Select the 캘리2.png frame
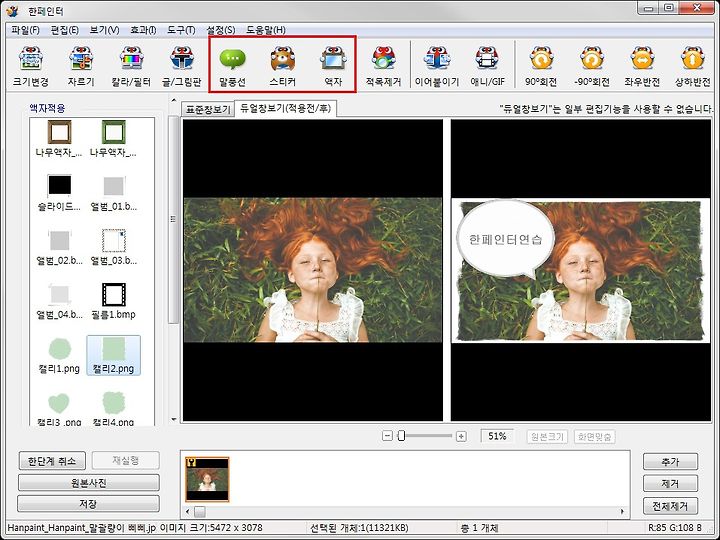The width and height of the screenshot is (720, 540). pos(113,355)
